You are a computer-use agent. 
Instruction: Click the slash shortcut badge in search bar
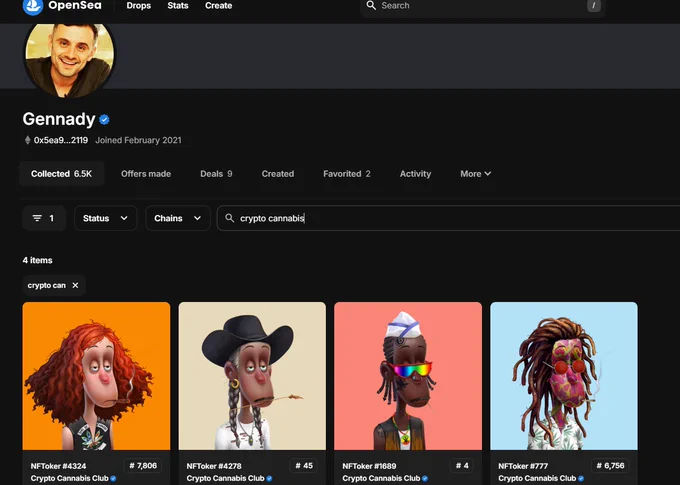(x=594, y=6)
